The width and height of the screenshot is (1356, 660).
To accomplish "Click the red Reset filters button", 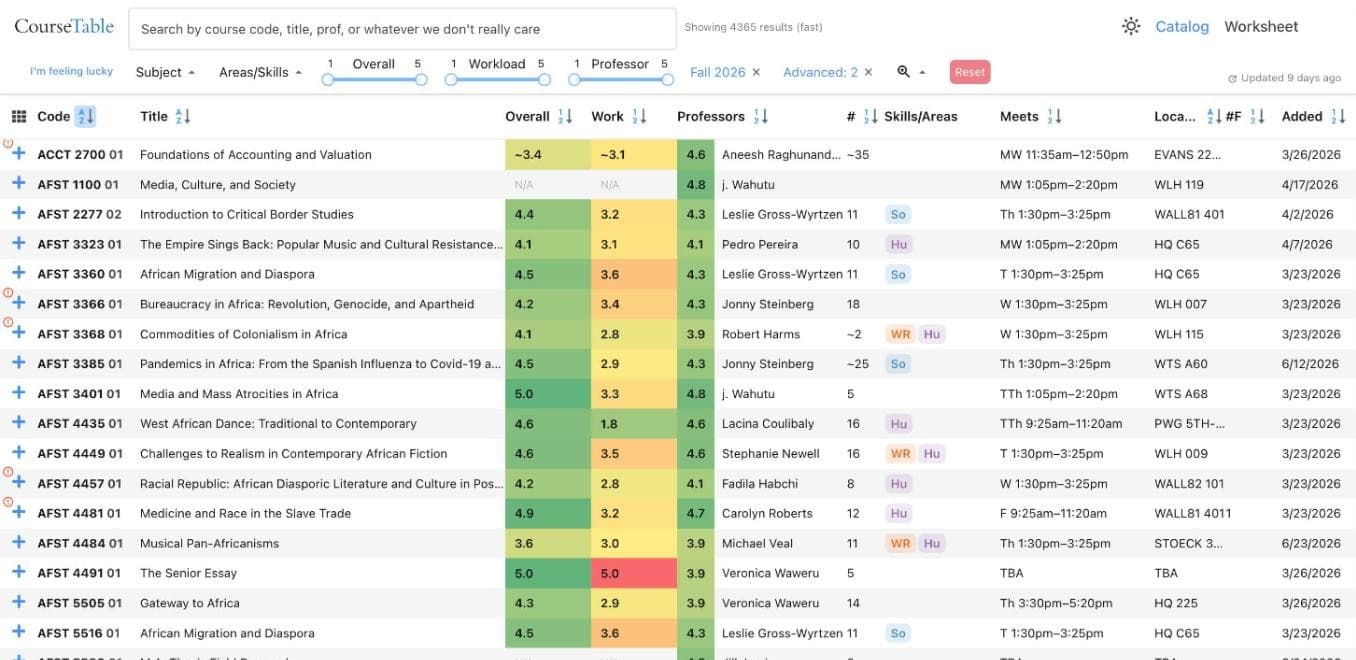I will point(969,72).
